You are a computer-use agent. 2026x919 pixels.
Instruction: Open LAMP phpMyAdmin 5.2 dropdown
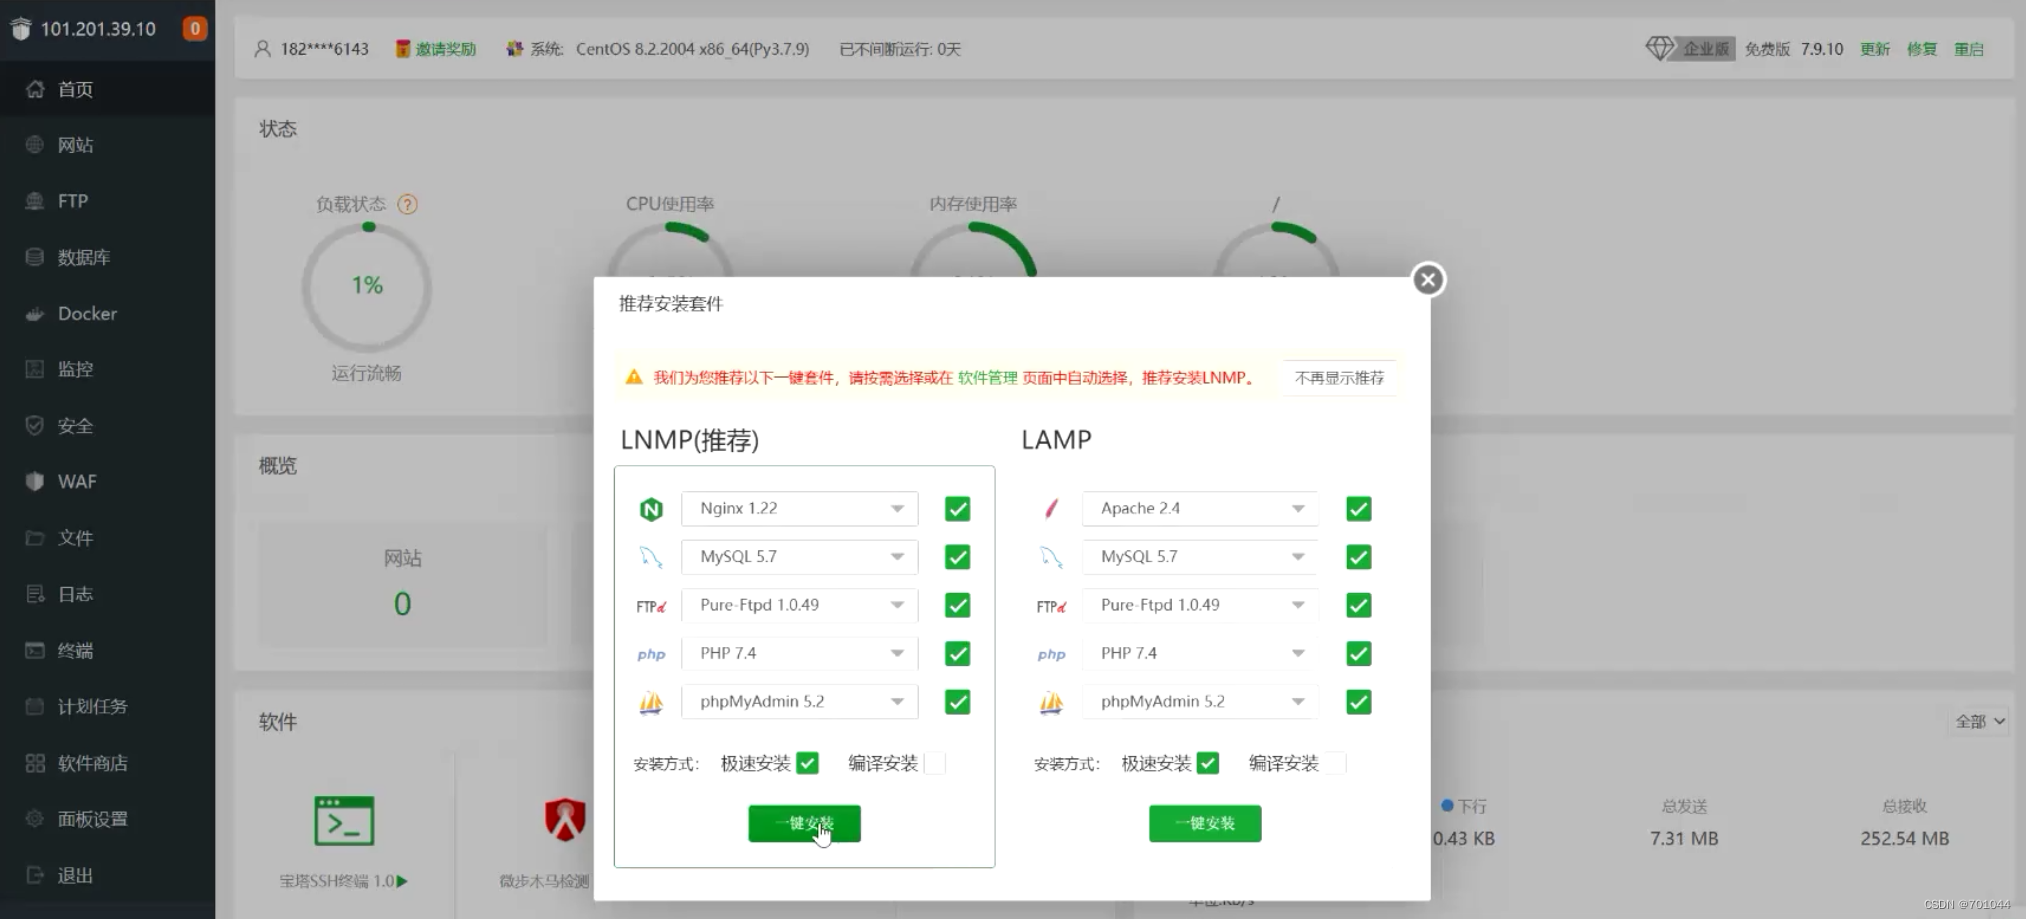pos(1200,701)
